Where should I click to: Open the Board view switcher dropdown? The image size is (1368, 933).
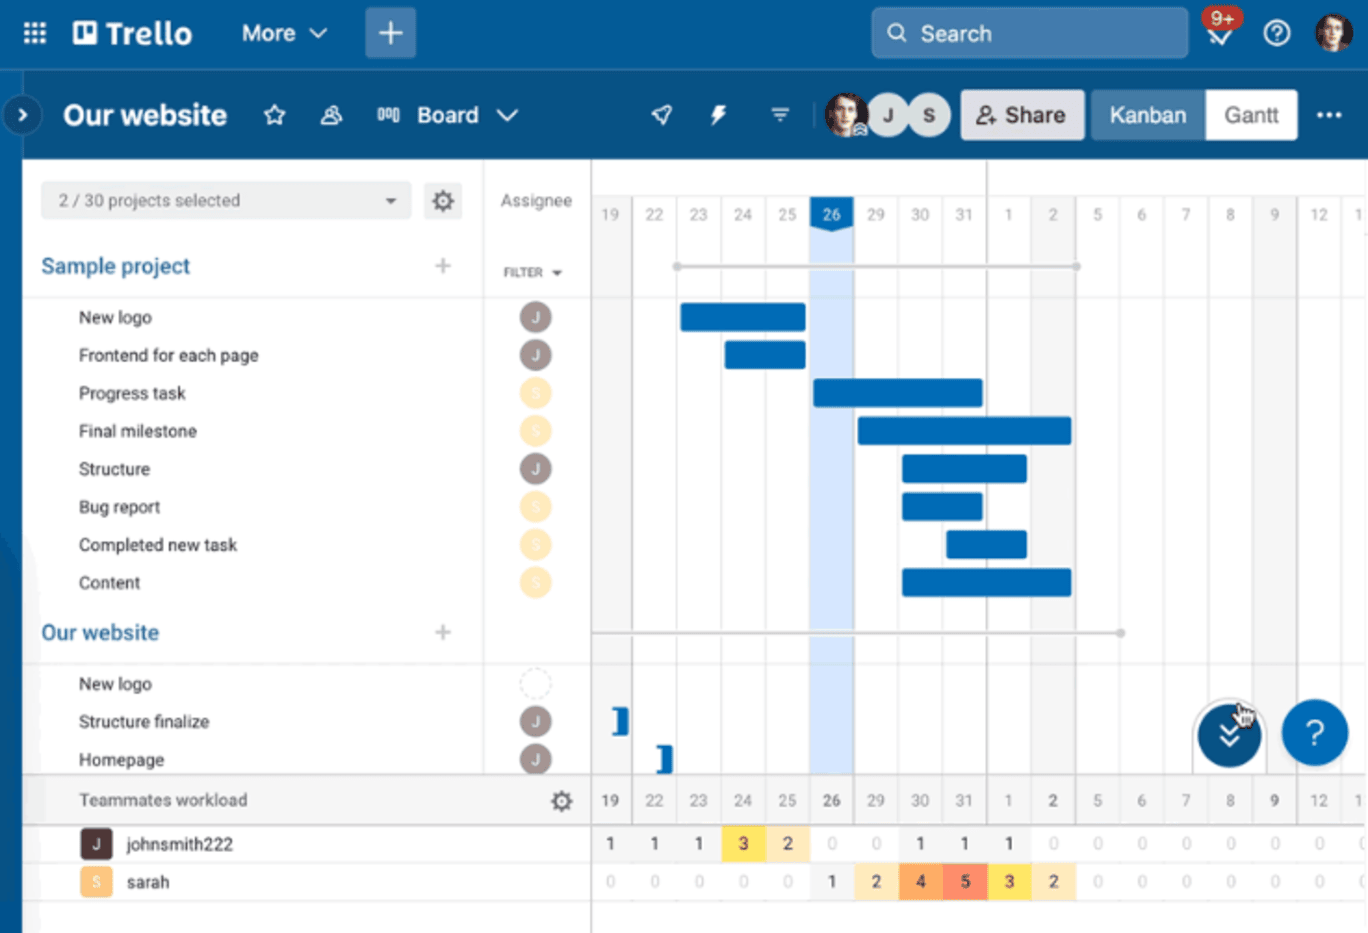tap(466, 115)
